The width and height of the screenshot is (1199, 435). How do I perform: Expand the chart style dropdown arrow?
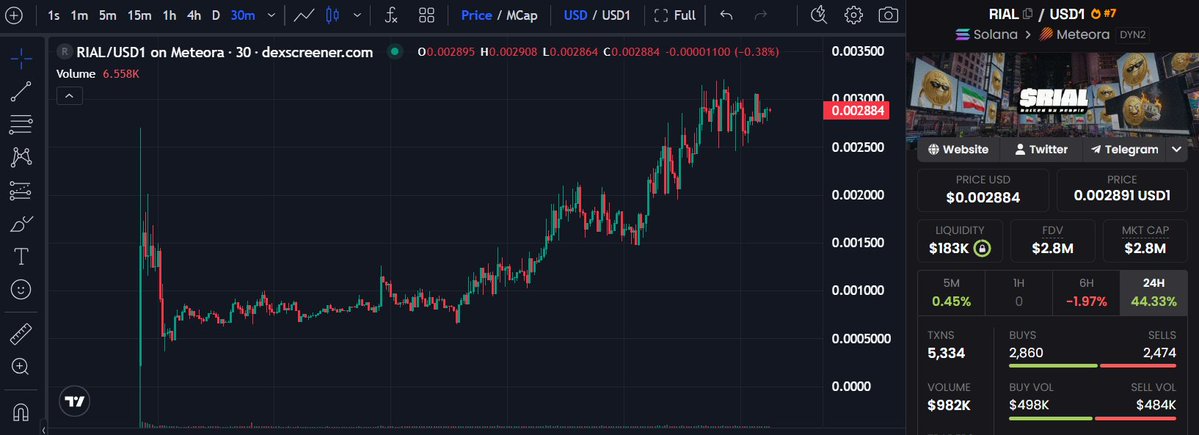[x=357, y=15]
